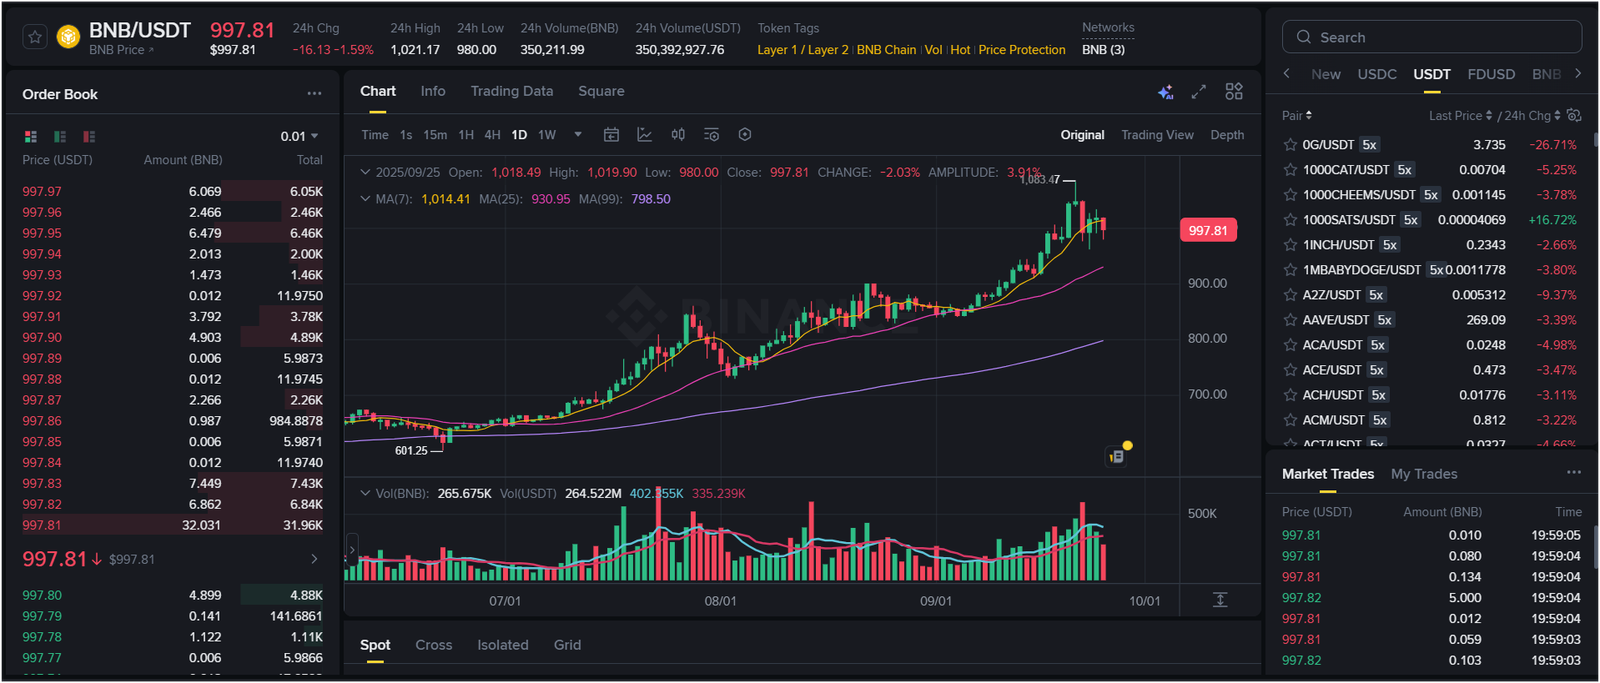Switch to the Trading Data tab

click(x=512, y=91)
